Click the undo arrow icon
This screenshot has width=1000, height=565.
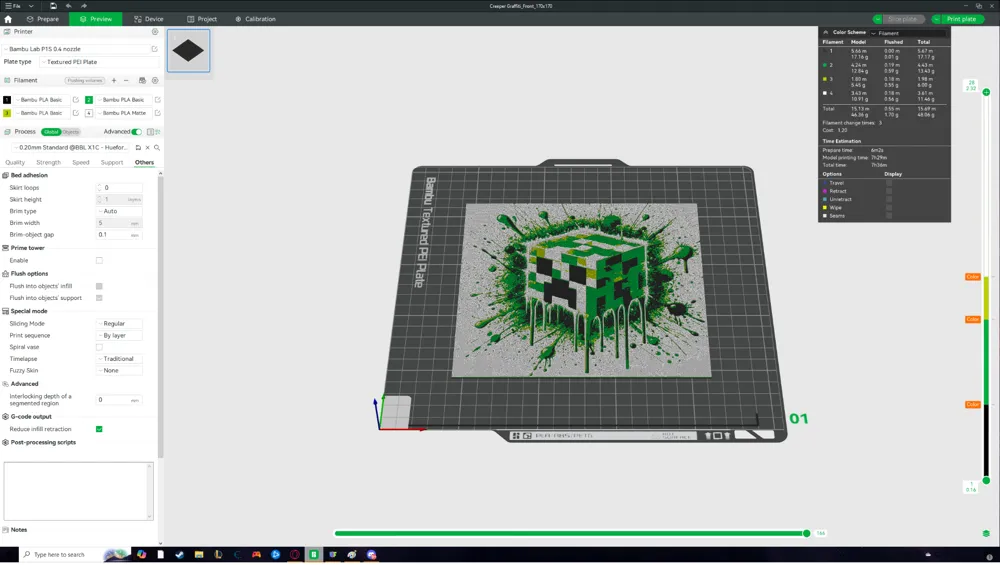click(x=69, y=6)
